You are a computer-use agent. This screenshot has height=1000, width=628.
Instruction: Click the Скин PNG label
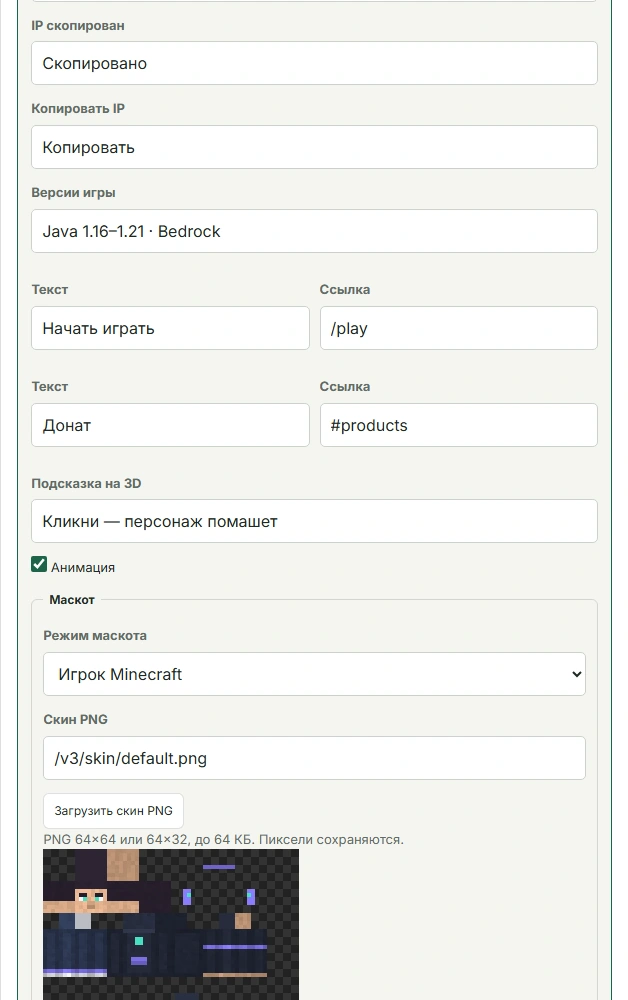point(75,719)
